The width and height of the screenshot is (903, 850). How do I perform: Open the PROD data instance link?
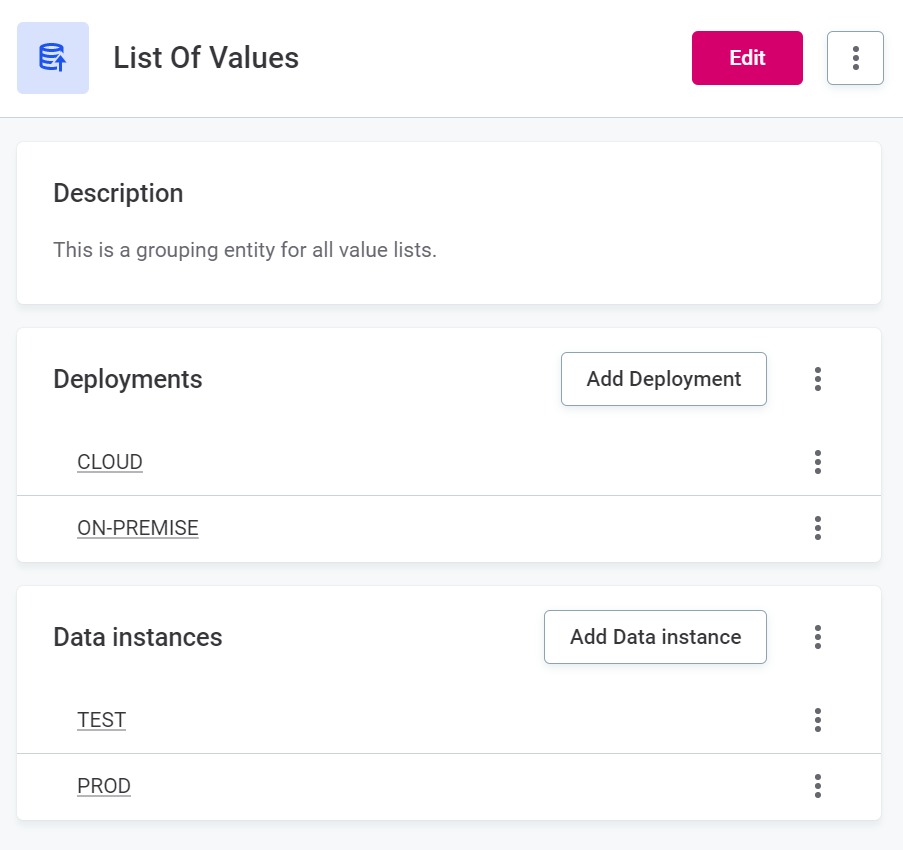pyautogui.click(x=103, y=786)
